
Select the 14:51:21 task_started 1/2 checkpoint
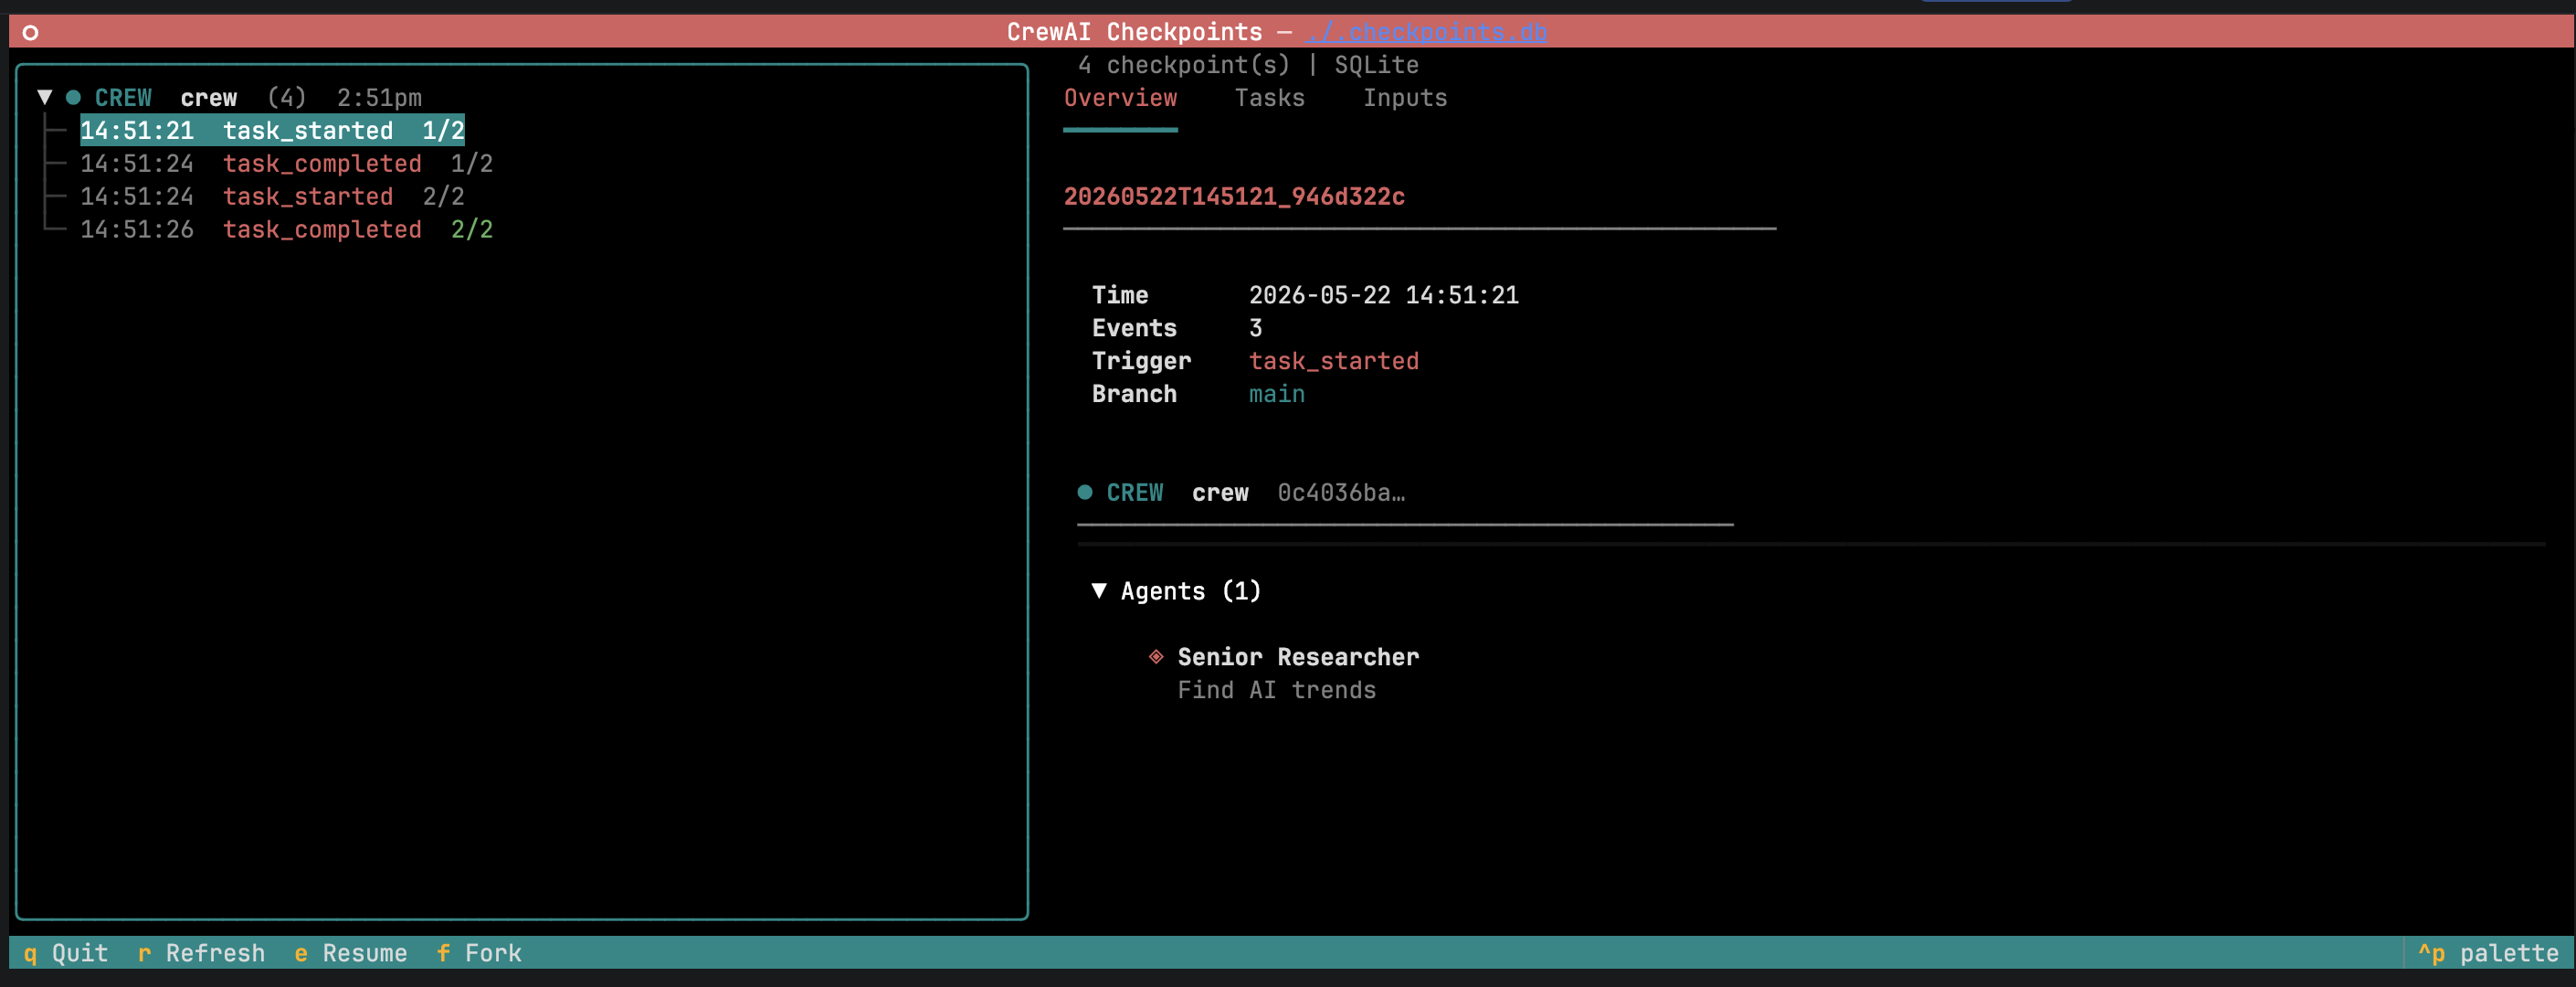pos(272,130)
